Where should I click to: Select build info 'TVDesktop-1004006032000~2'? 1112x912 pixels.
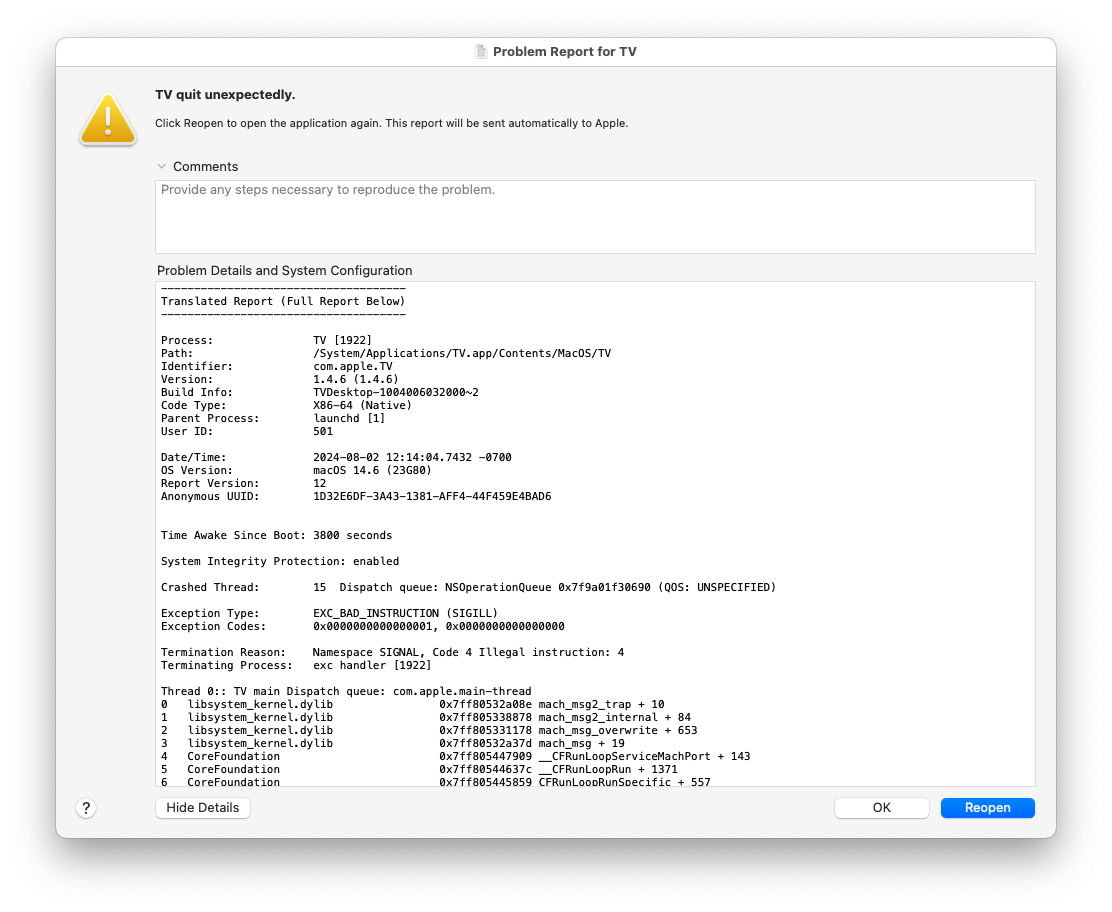coord(396,392)
